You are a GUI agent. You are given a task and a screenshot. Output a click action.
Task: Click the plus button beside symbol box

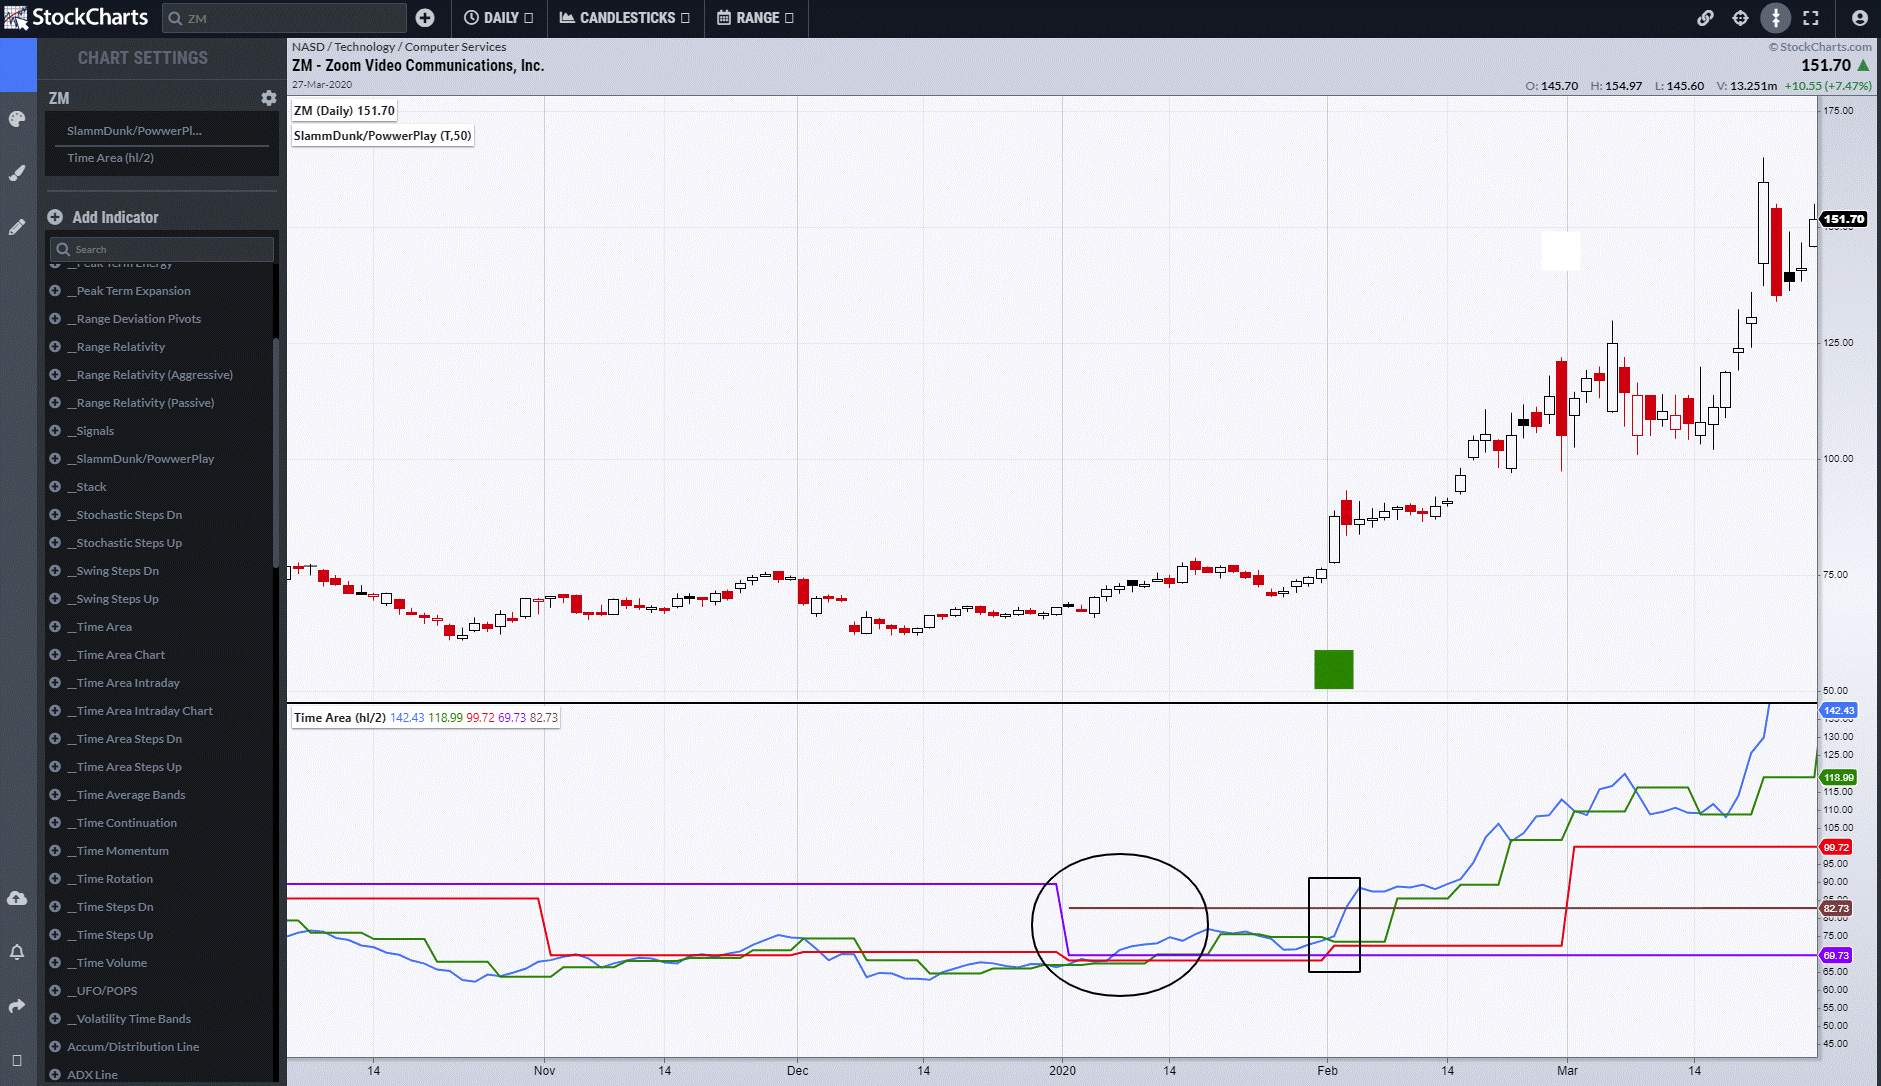[x=425, y=18]
